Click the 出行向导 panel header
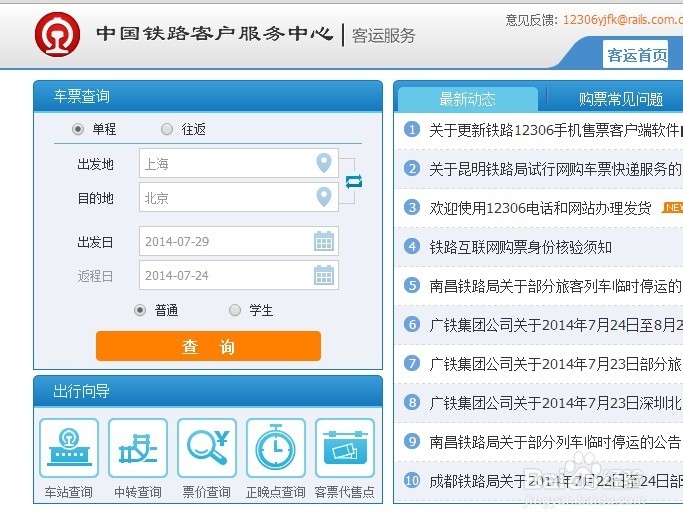 point(208,391)
